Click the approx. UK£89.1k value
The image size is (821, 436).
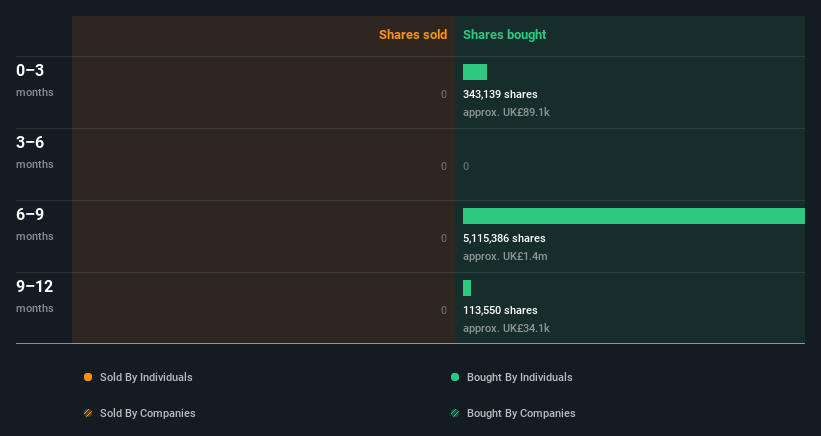(x=506, y=112)
